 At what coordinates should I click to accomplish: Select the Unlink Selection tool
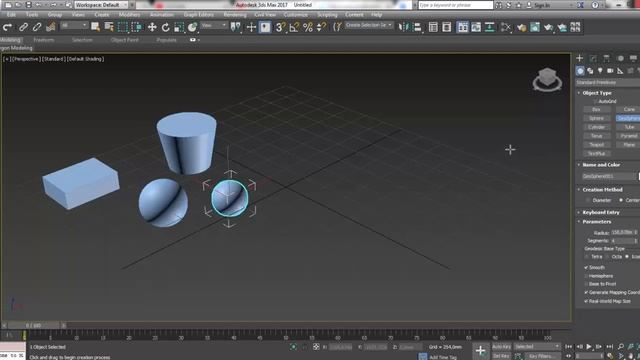click(37, 27)
